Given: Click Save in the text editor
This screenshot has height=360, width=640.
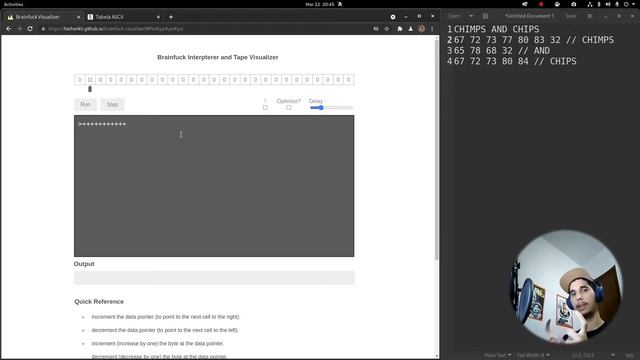Looking at the screenshot, I should [570, 16].
